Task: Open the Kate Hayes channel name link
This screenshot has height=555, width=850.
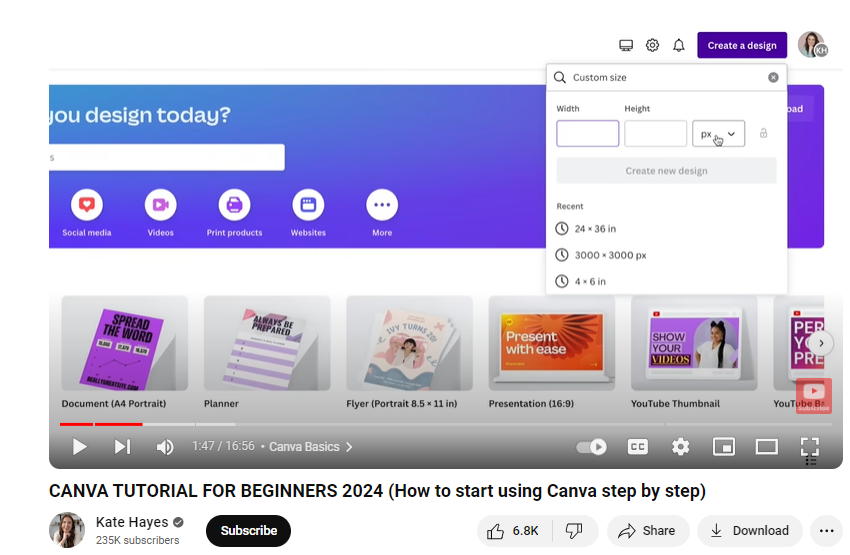Action: click(x=132, y=522)
